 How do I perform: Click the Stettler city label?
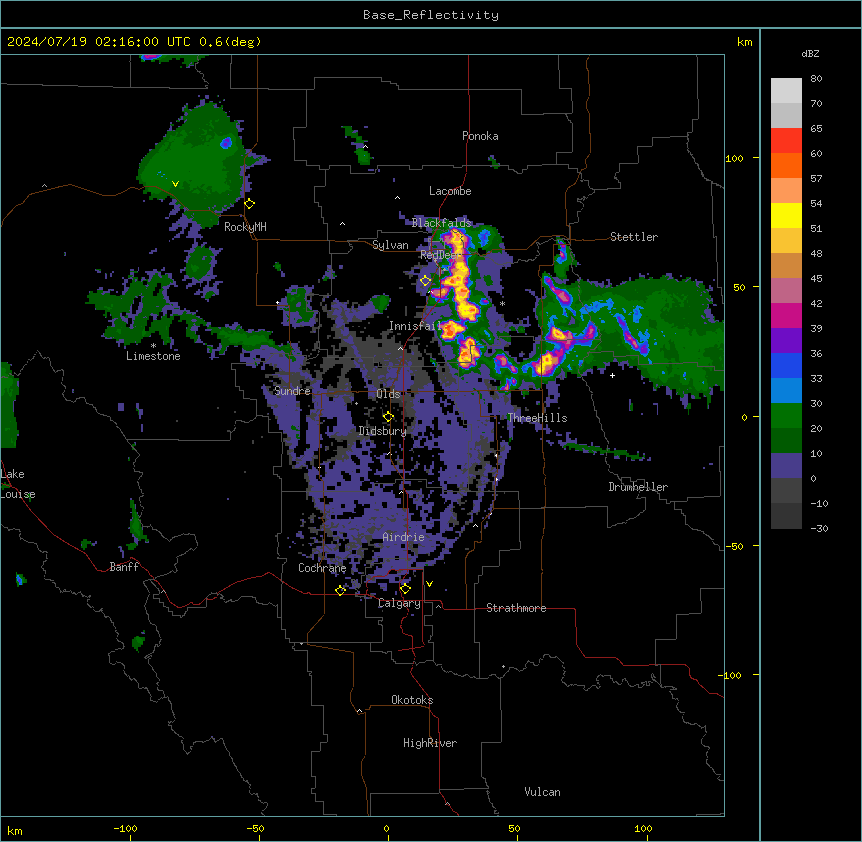click(x=634, y=237)
